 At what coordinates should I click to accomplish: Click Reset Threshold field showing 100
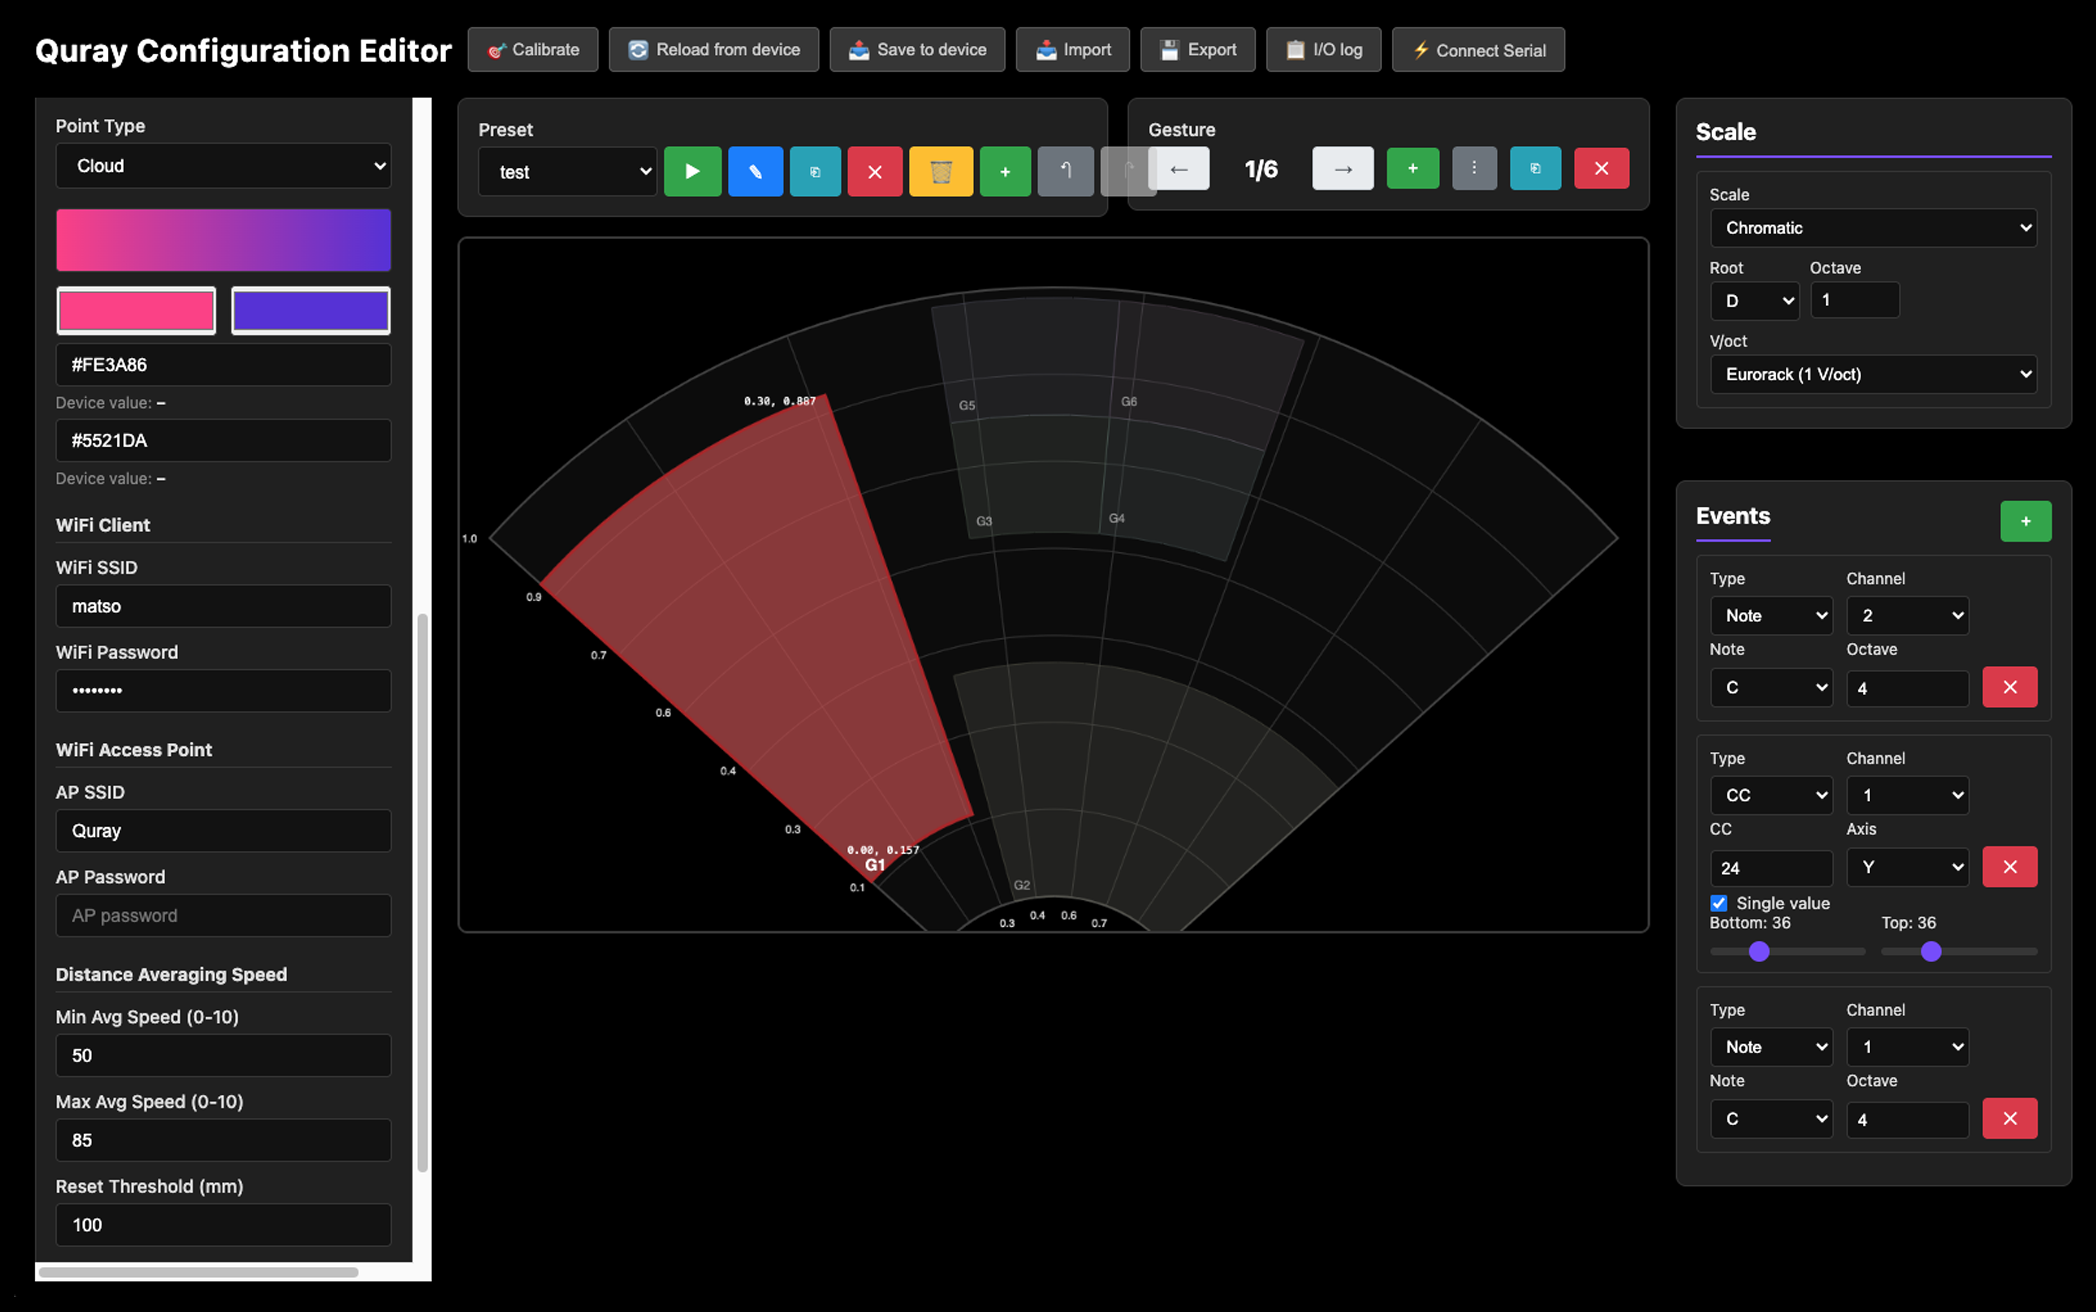(x=223, y=1225)
